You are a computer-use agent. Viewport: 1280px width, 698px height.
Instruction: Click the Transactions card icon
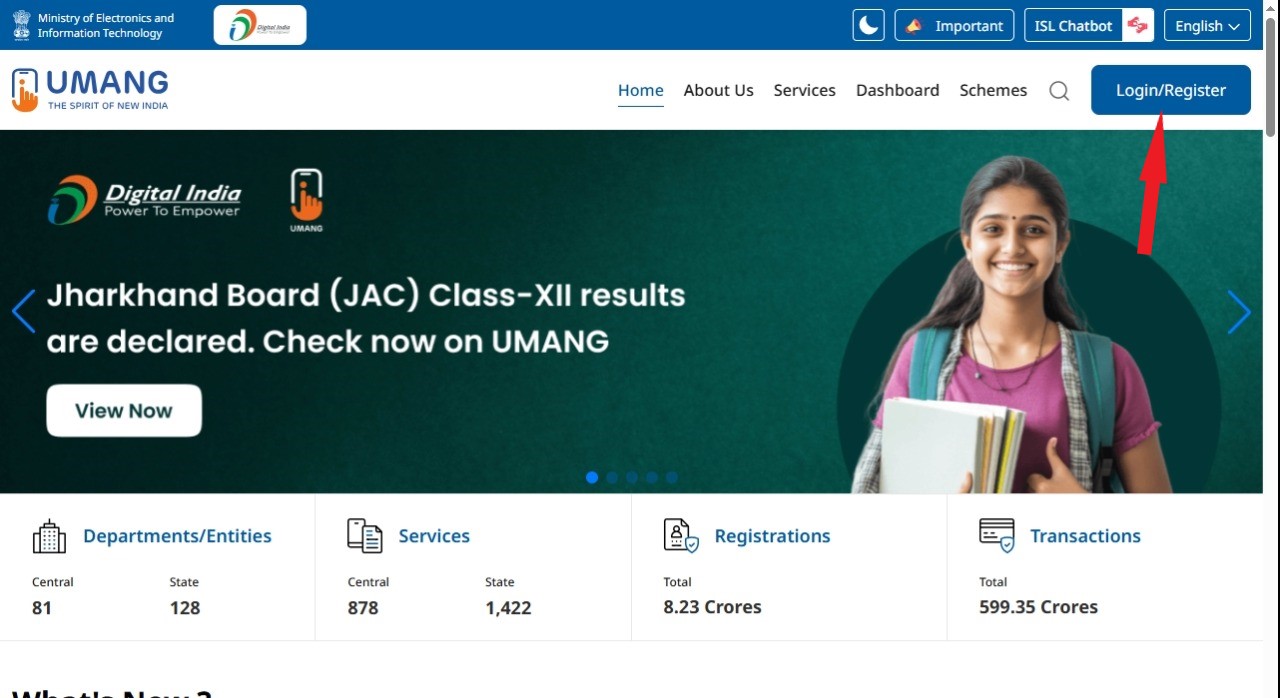point(997,536)
